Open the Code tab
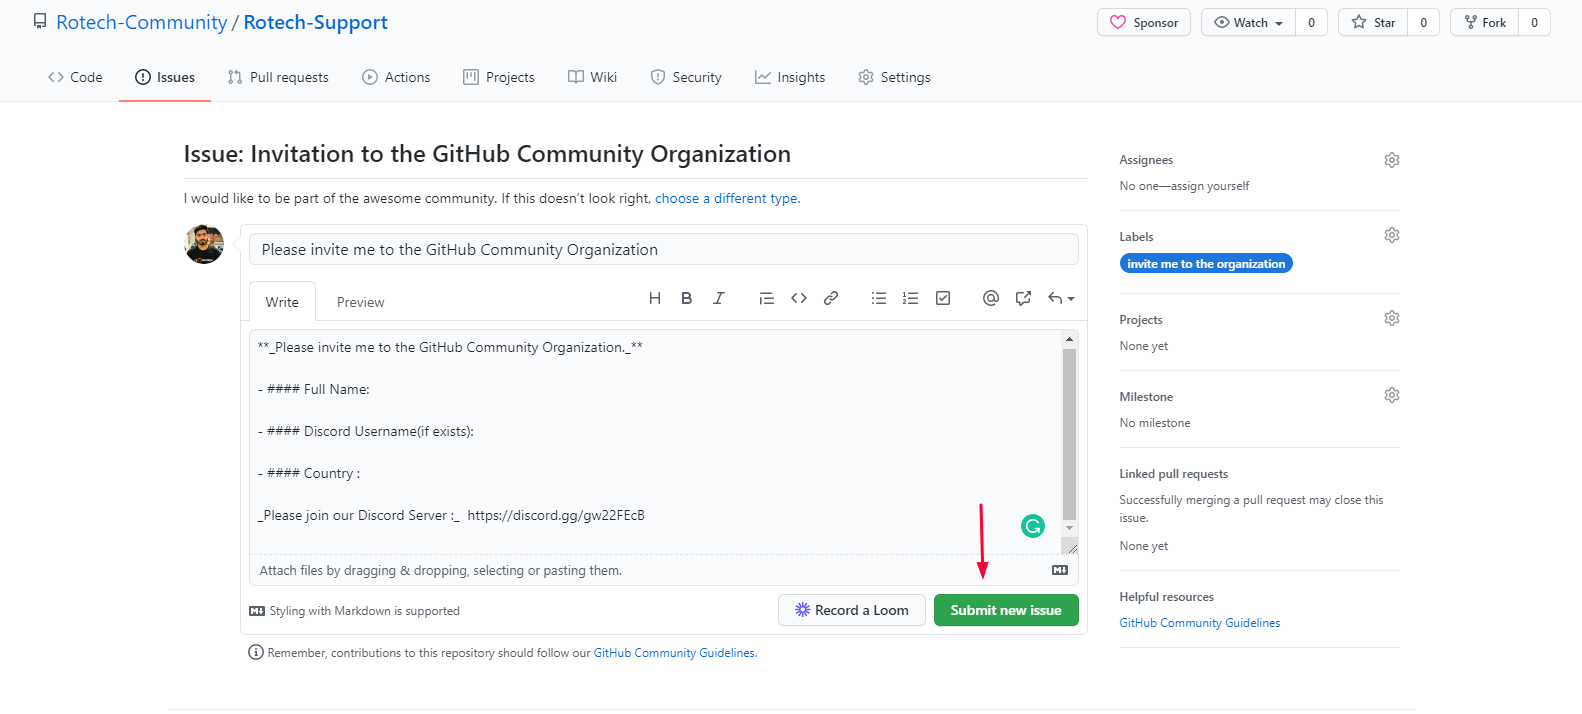The height and width of the screenshot is (714, 1582). 75,77
